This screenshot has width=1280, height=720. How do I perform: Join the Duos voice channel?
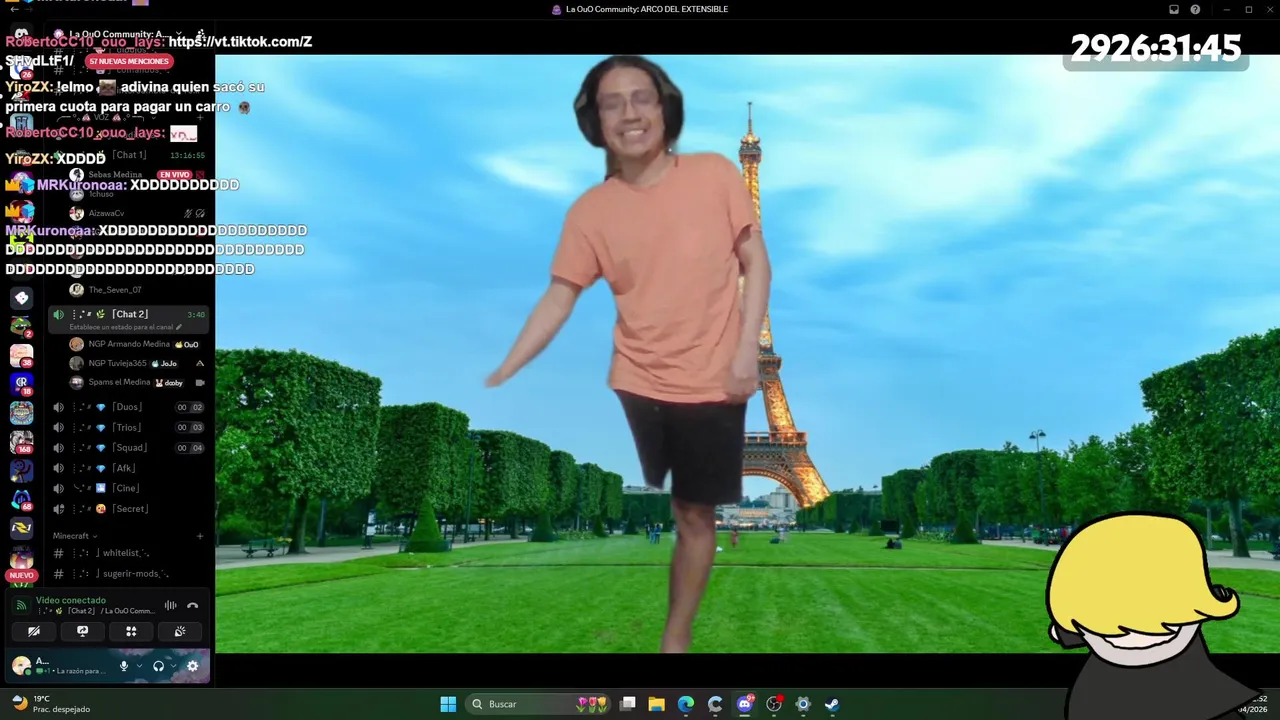click(128, 407)
